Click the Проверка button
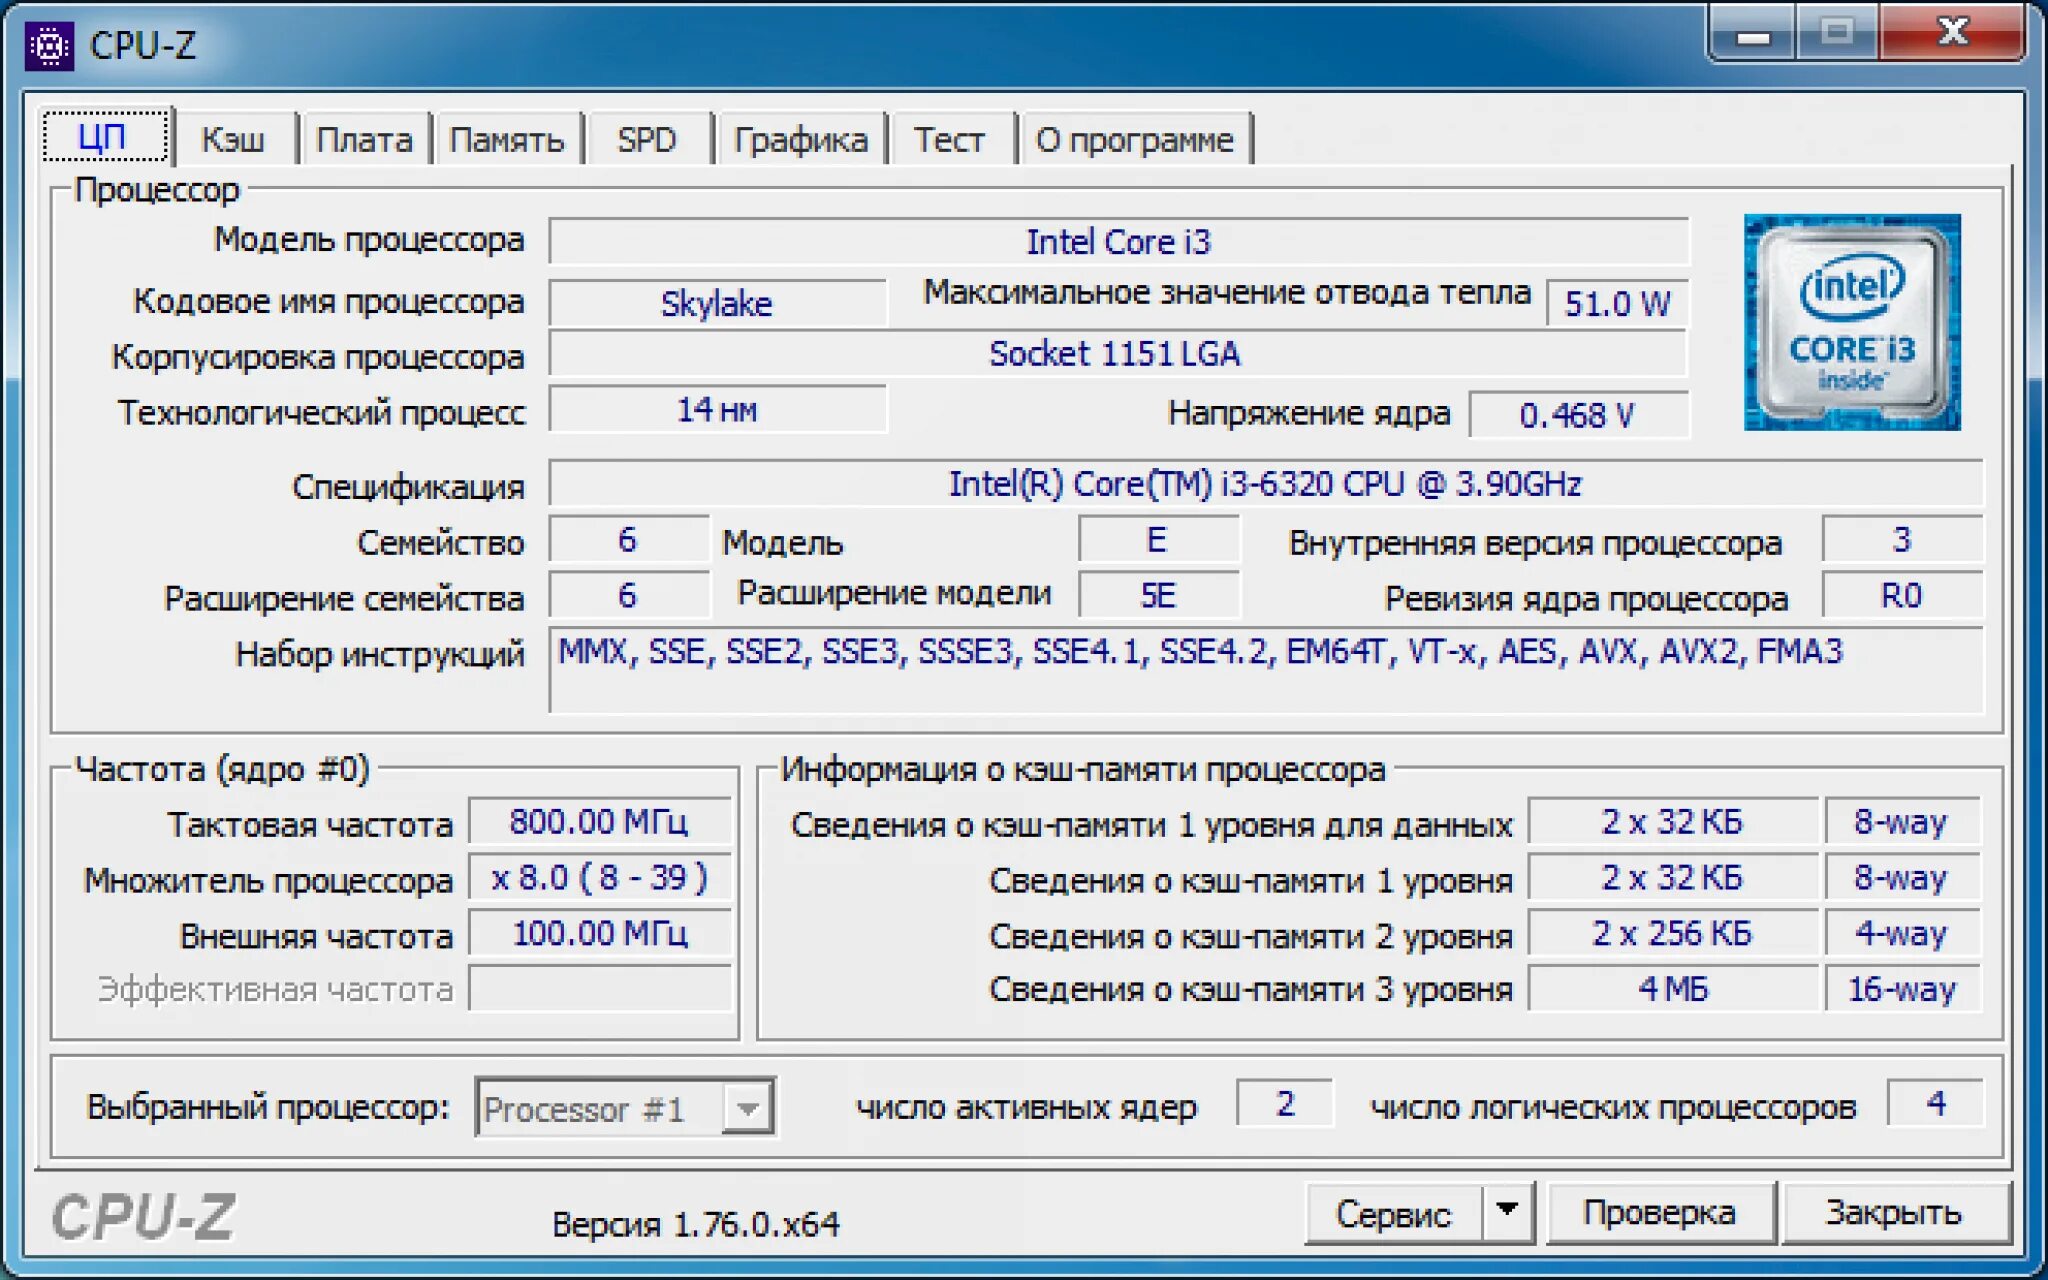2048x1280 pixels. [x=1659, y=1213]
